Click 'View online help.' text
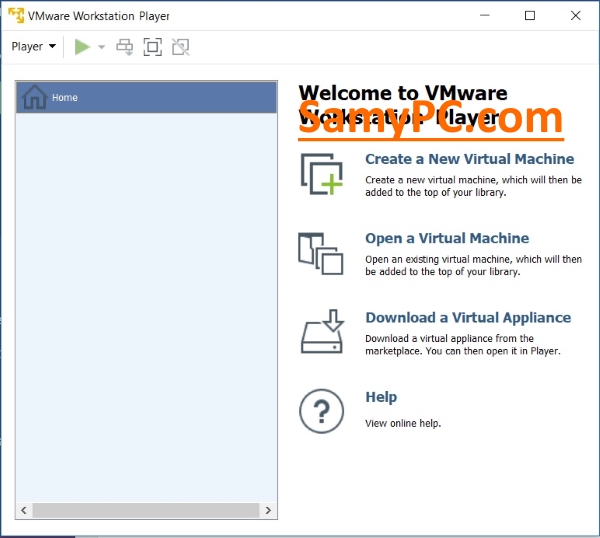The width and height of the screenshot is (600, 538). click(x=403, y=424)
